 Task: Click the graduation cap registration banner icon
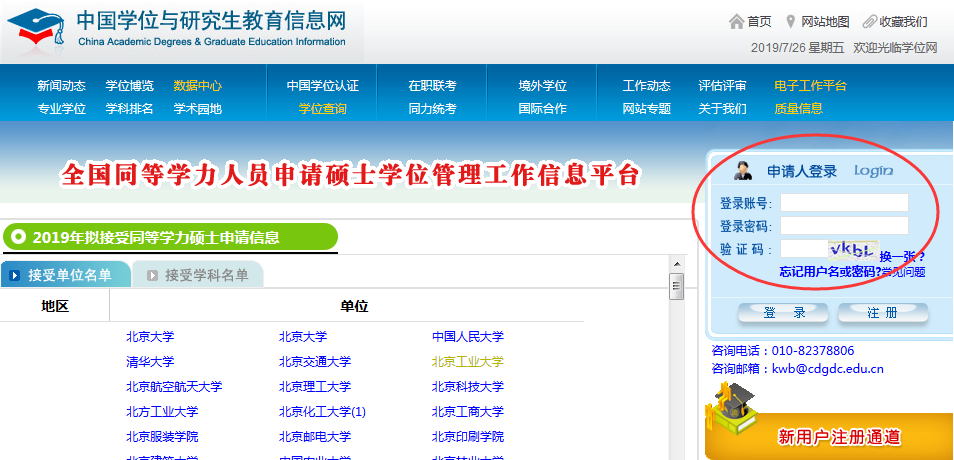(732, 406)
